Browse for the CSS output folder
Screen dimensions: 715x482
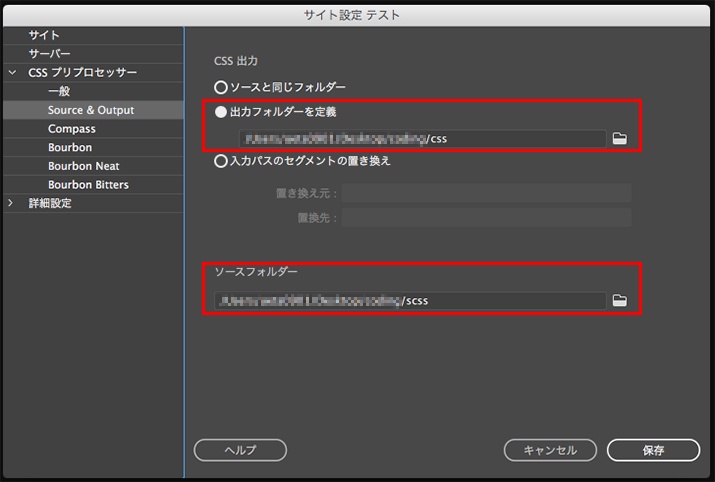[619, 138]
